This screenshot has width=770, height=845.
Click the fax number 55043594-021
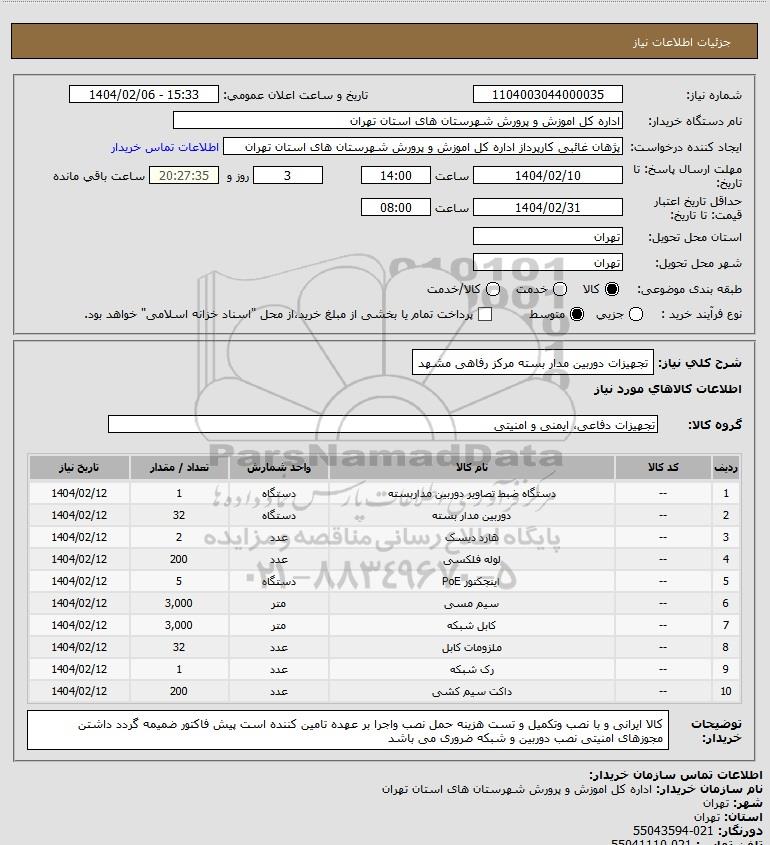[x=672, y=830]
